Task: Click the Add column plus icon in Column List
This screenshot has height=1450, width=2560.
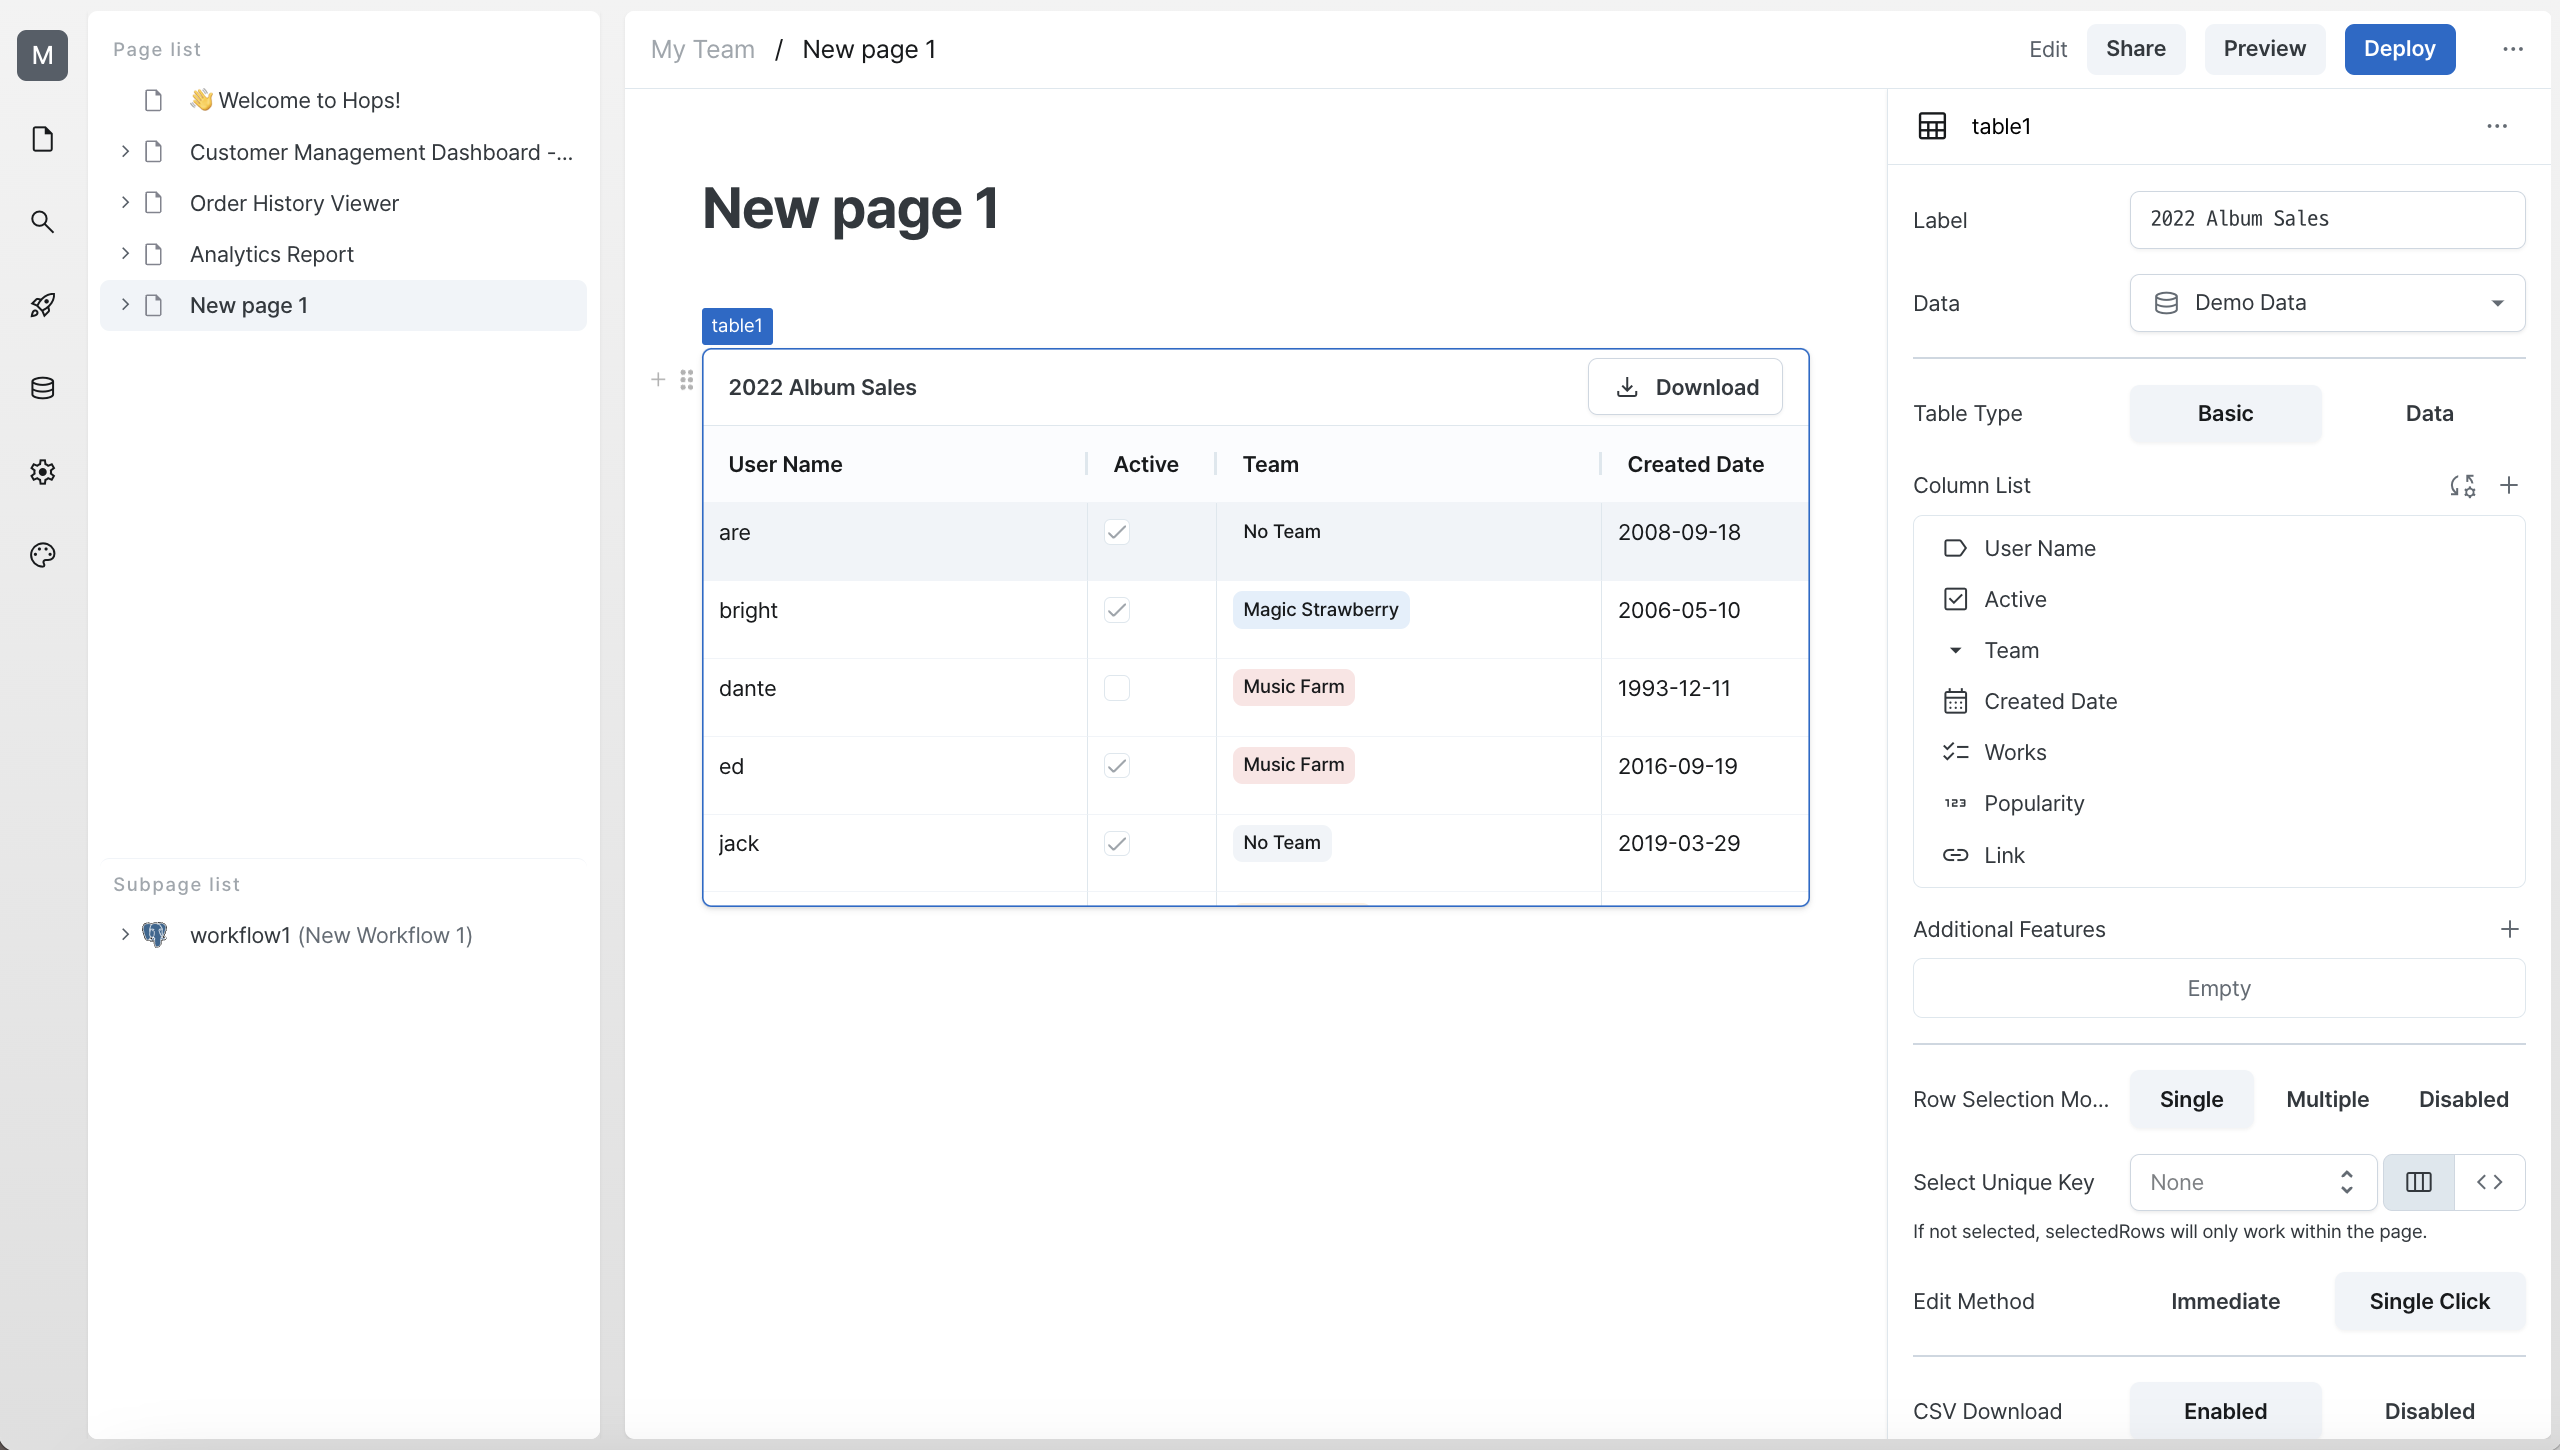Action: pyautogui.click(x=2509, y=485)
